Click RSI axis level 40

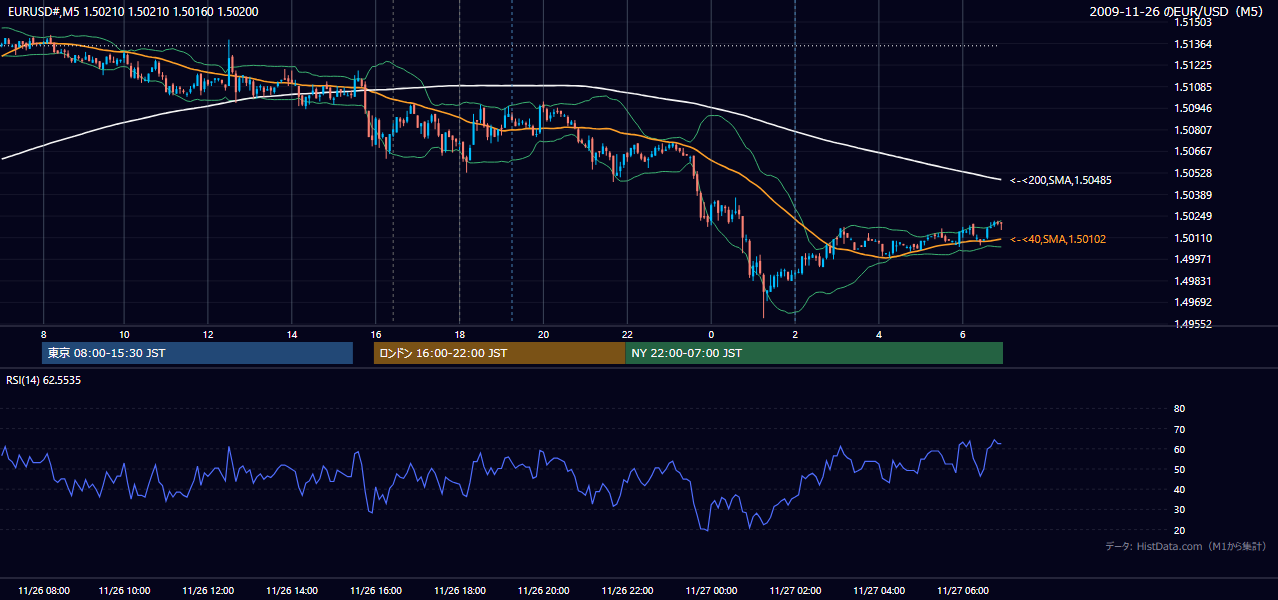(1179, 490)
